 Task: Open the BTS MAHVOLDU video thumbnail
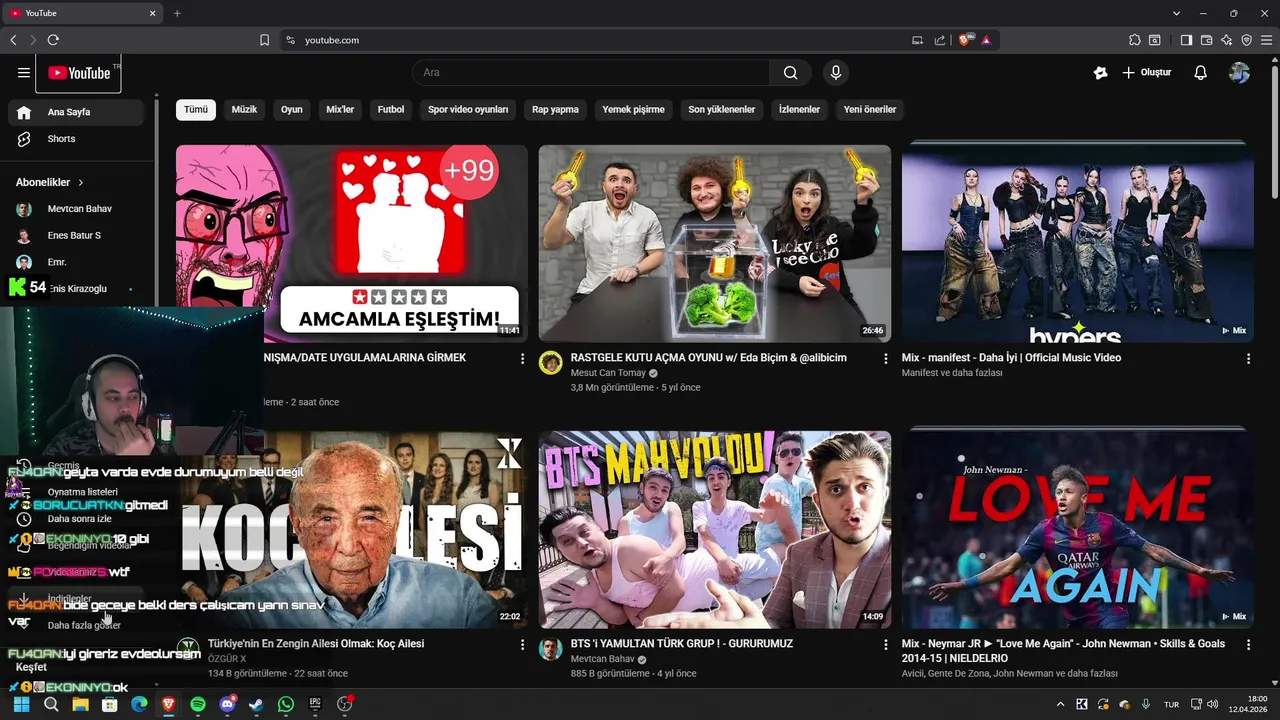point(715,529)
